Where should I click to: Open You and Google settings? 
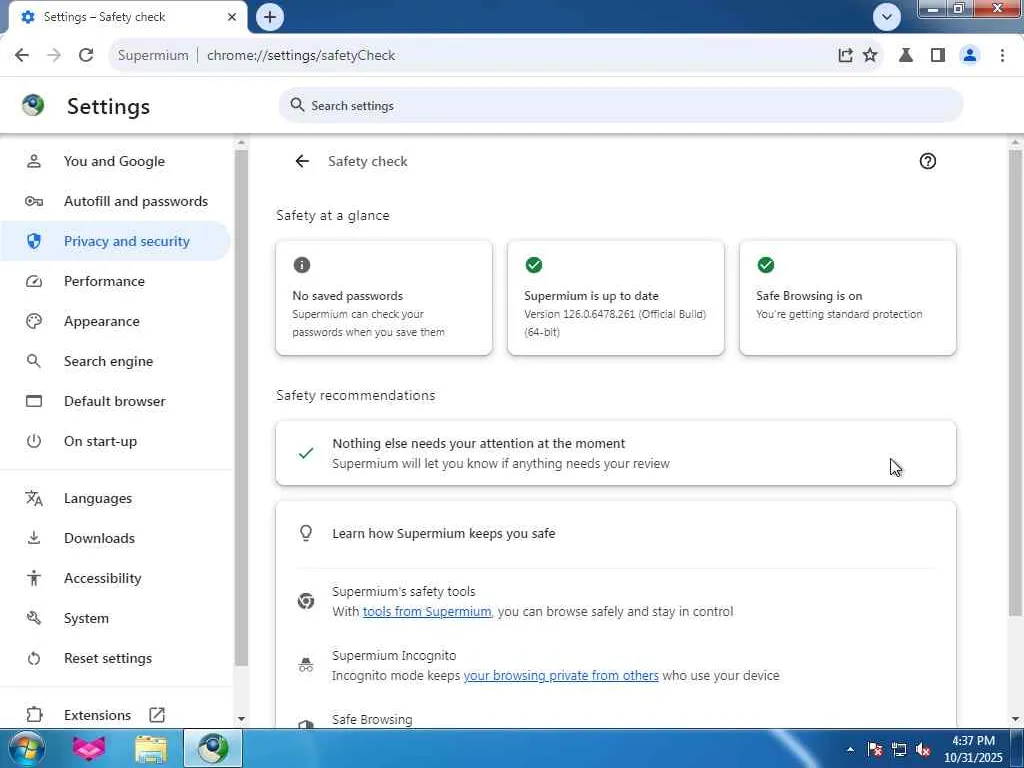tap(115, 161)
